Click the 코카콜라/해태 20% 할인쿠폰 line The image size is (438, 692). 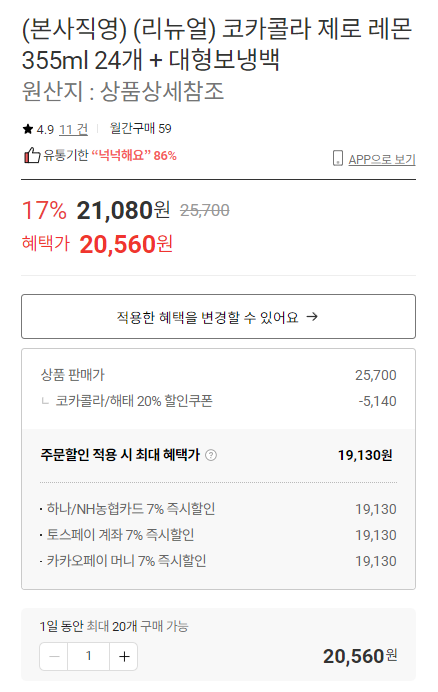coord(219,401)
